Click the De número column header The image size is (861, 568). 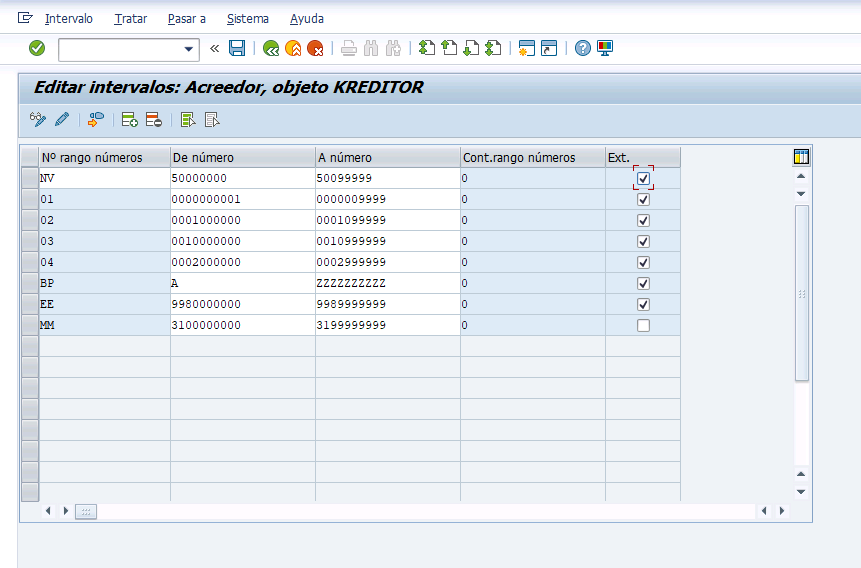[x=243, y=157]
